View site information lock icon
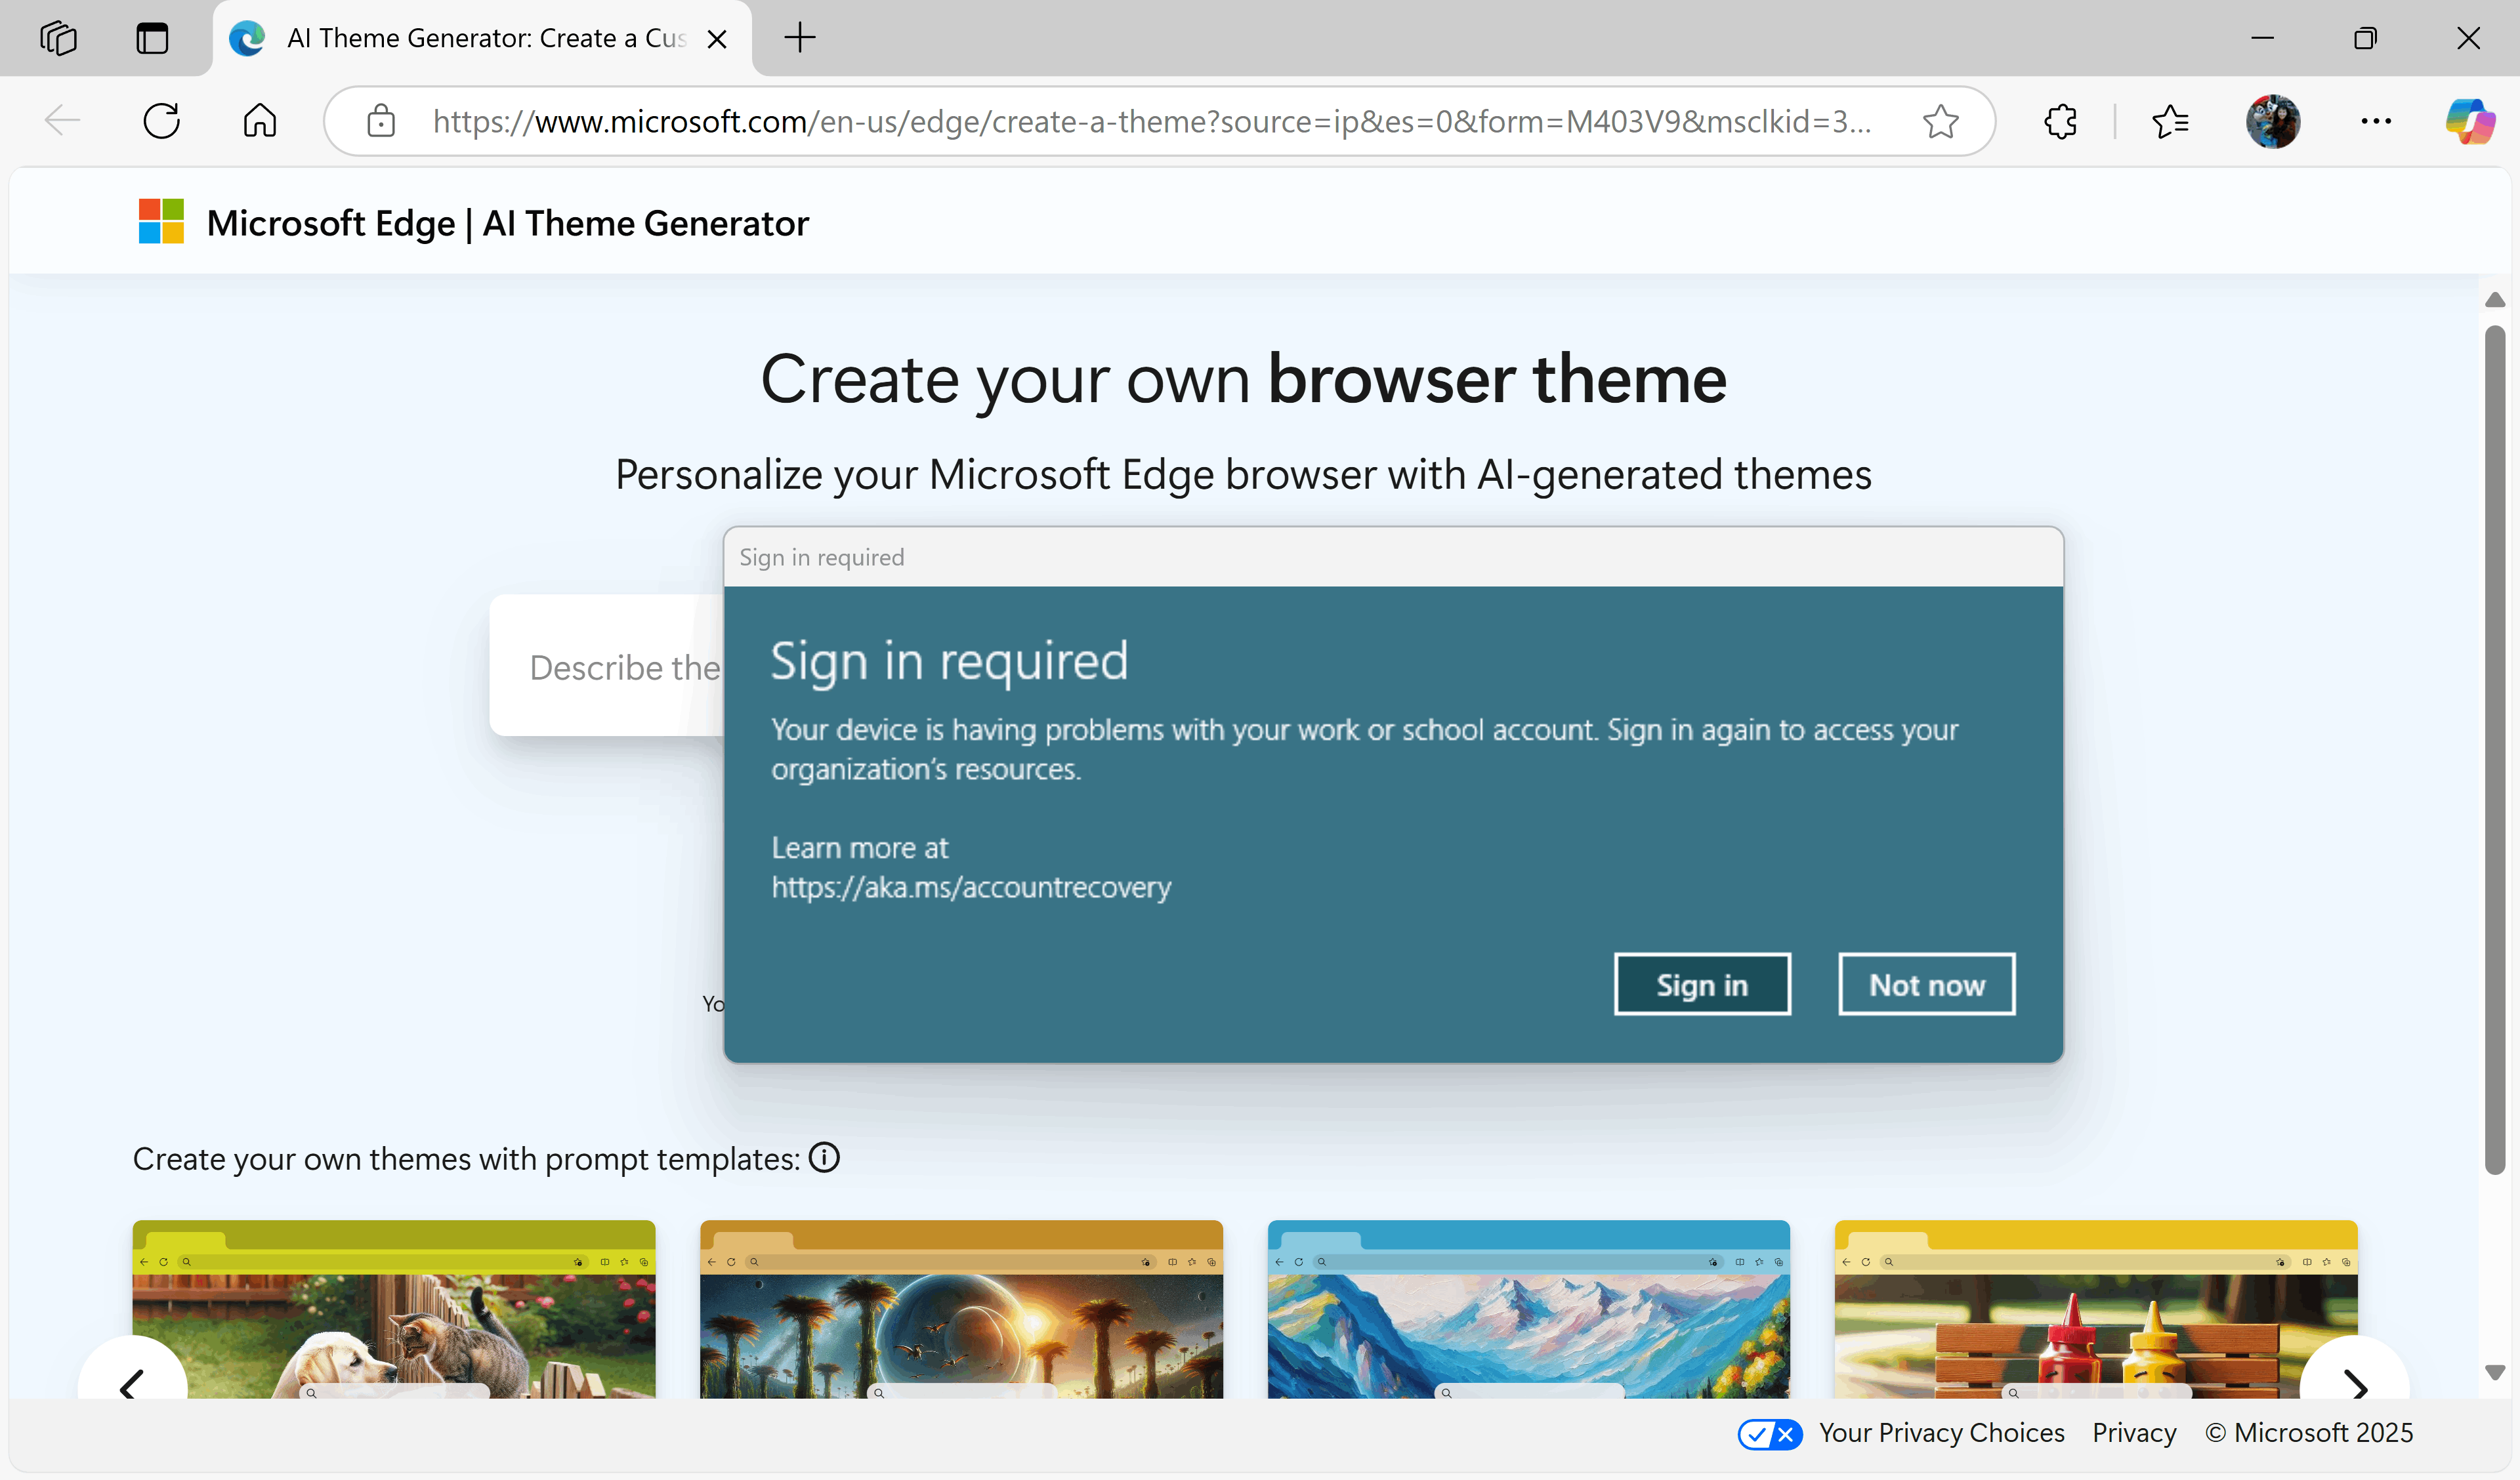2520x1480 pixels. pos(381,121)
